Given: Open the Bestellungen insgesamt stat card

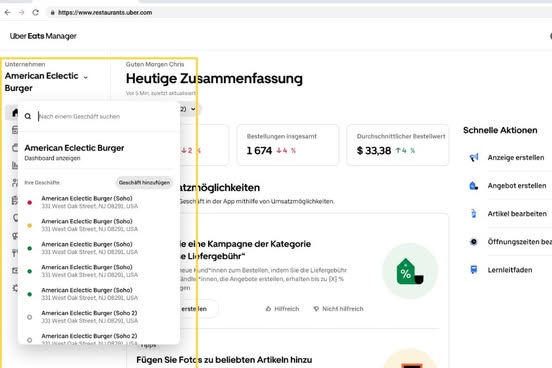Looking at the screenshot, I should 288,145.
